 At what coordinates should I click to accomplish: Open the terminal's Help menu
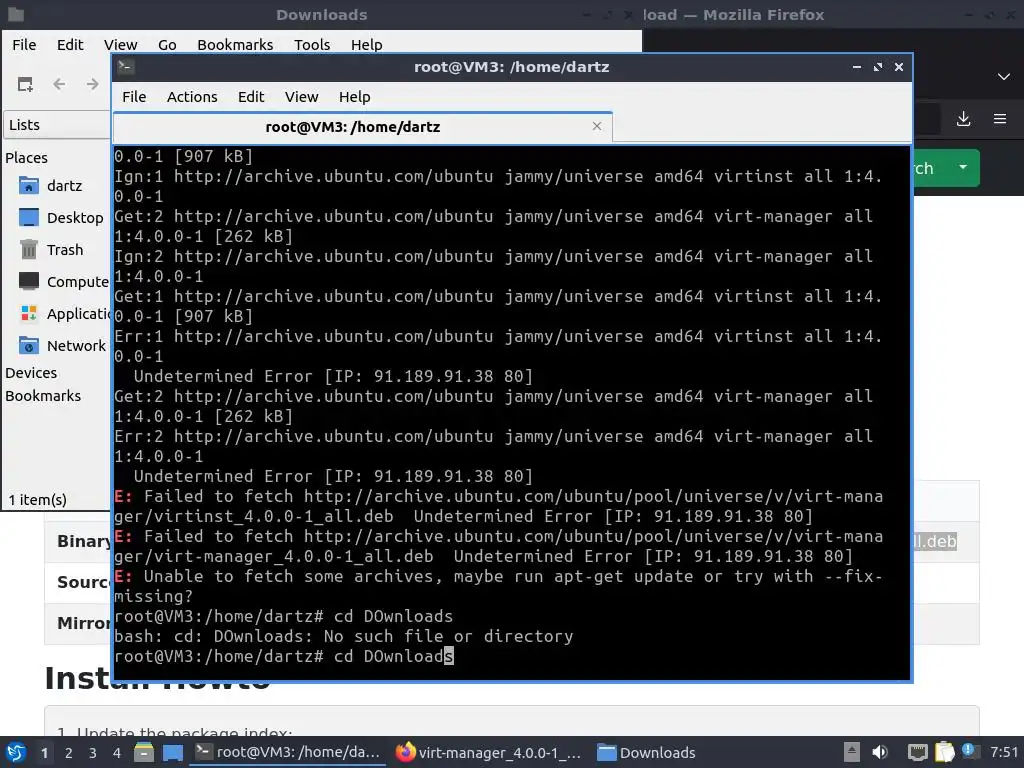pyautogui.click(x=355, y=97)
